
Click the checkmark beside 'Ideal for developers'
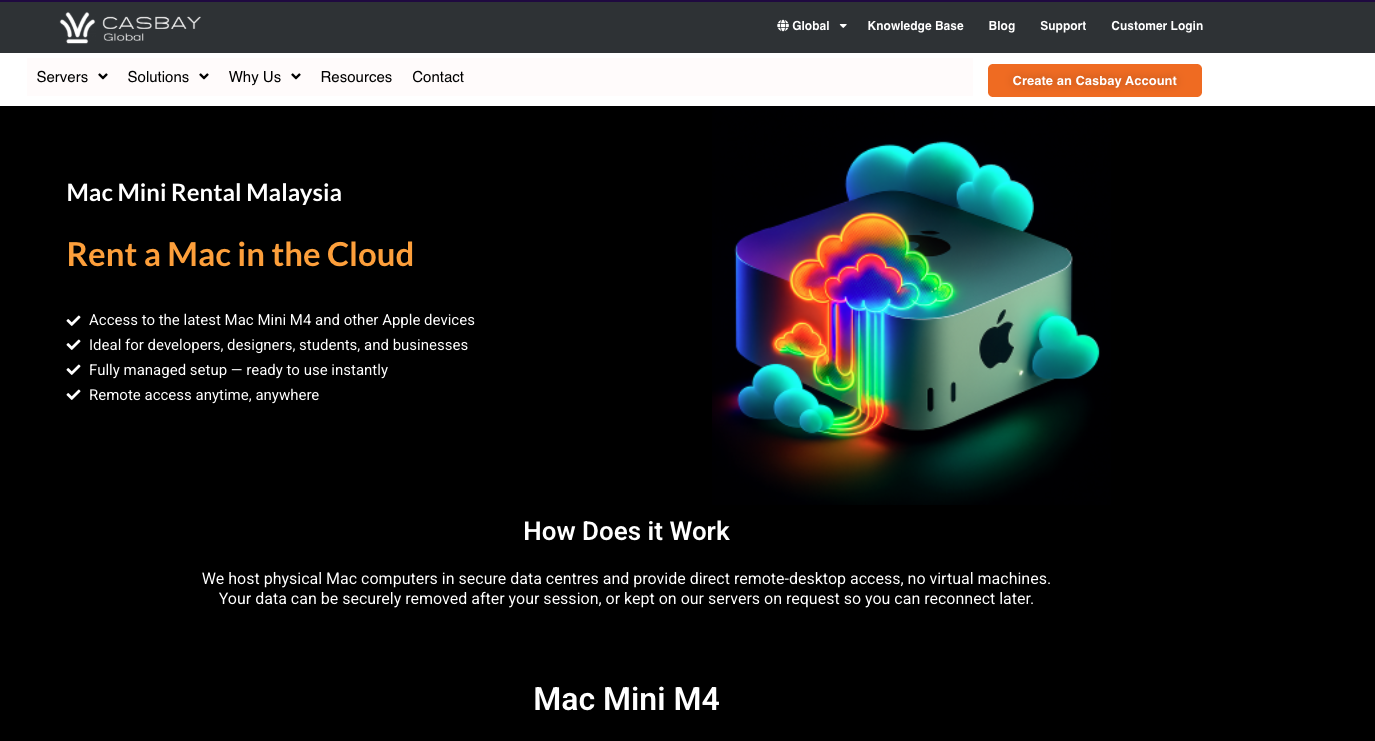coord(73,345)
